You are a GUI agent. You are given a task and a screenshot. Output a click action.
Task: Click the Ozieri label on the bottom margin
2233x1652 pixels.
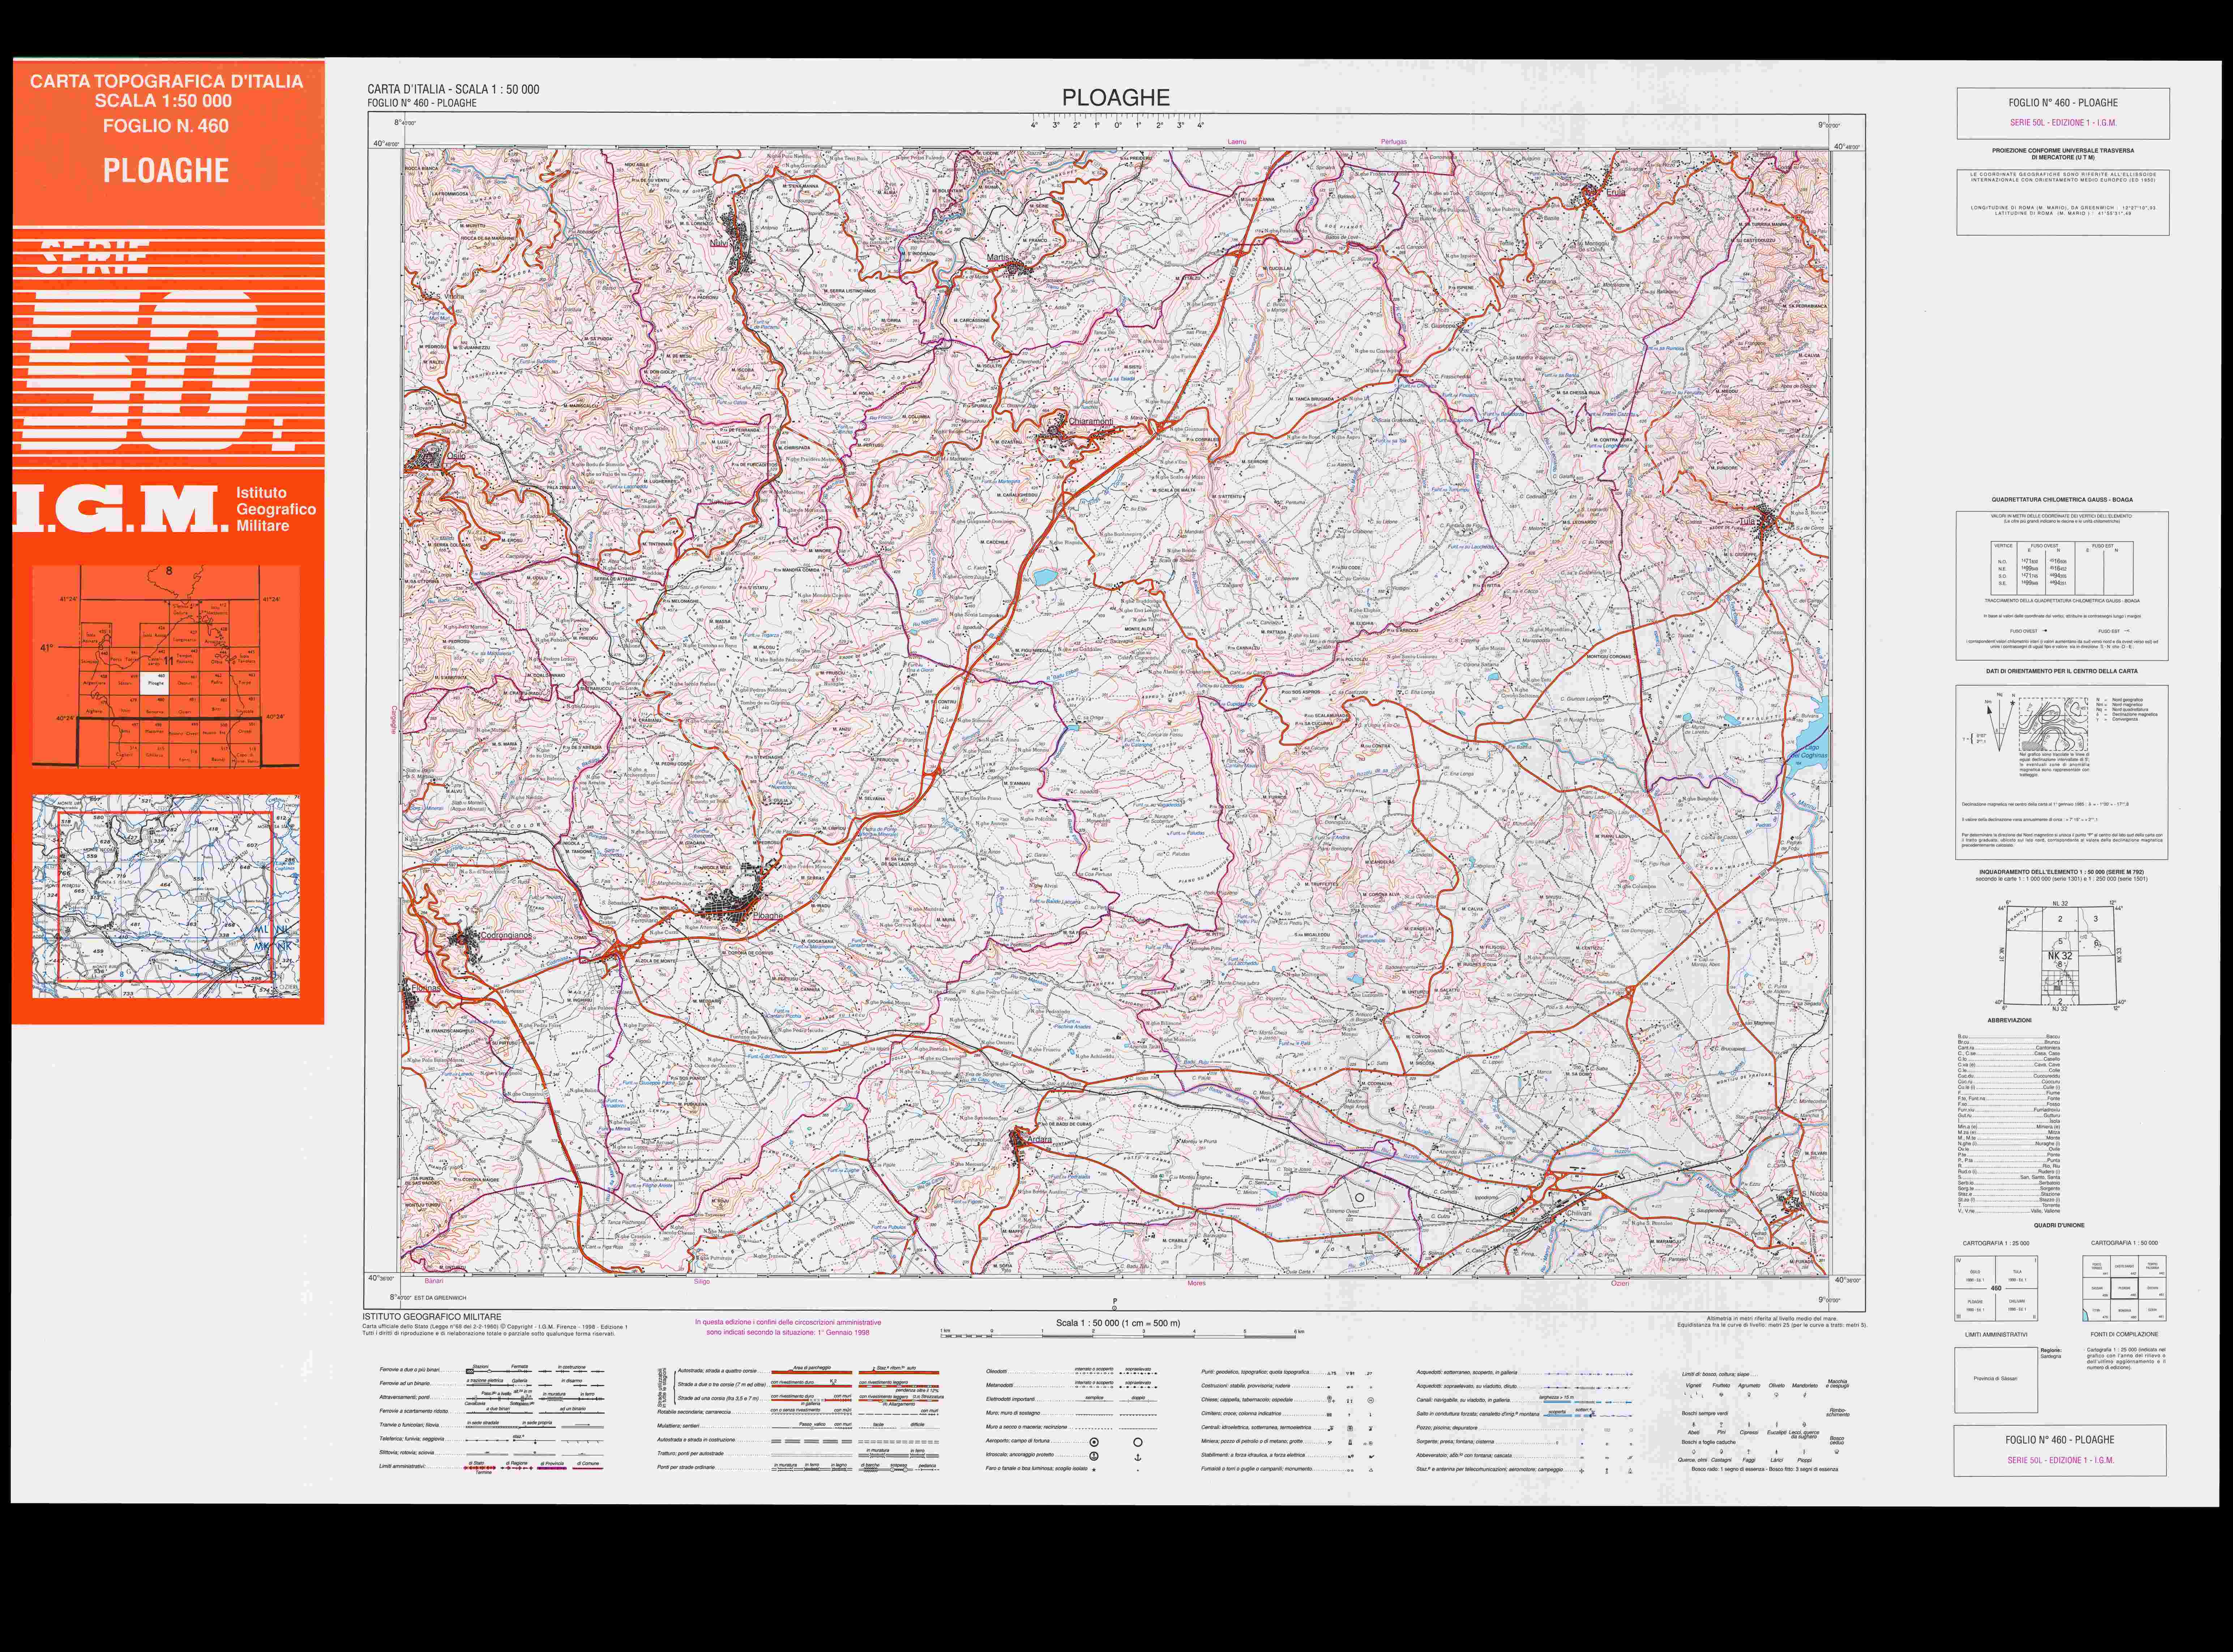1619,1283
